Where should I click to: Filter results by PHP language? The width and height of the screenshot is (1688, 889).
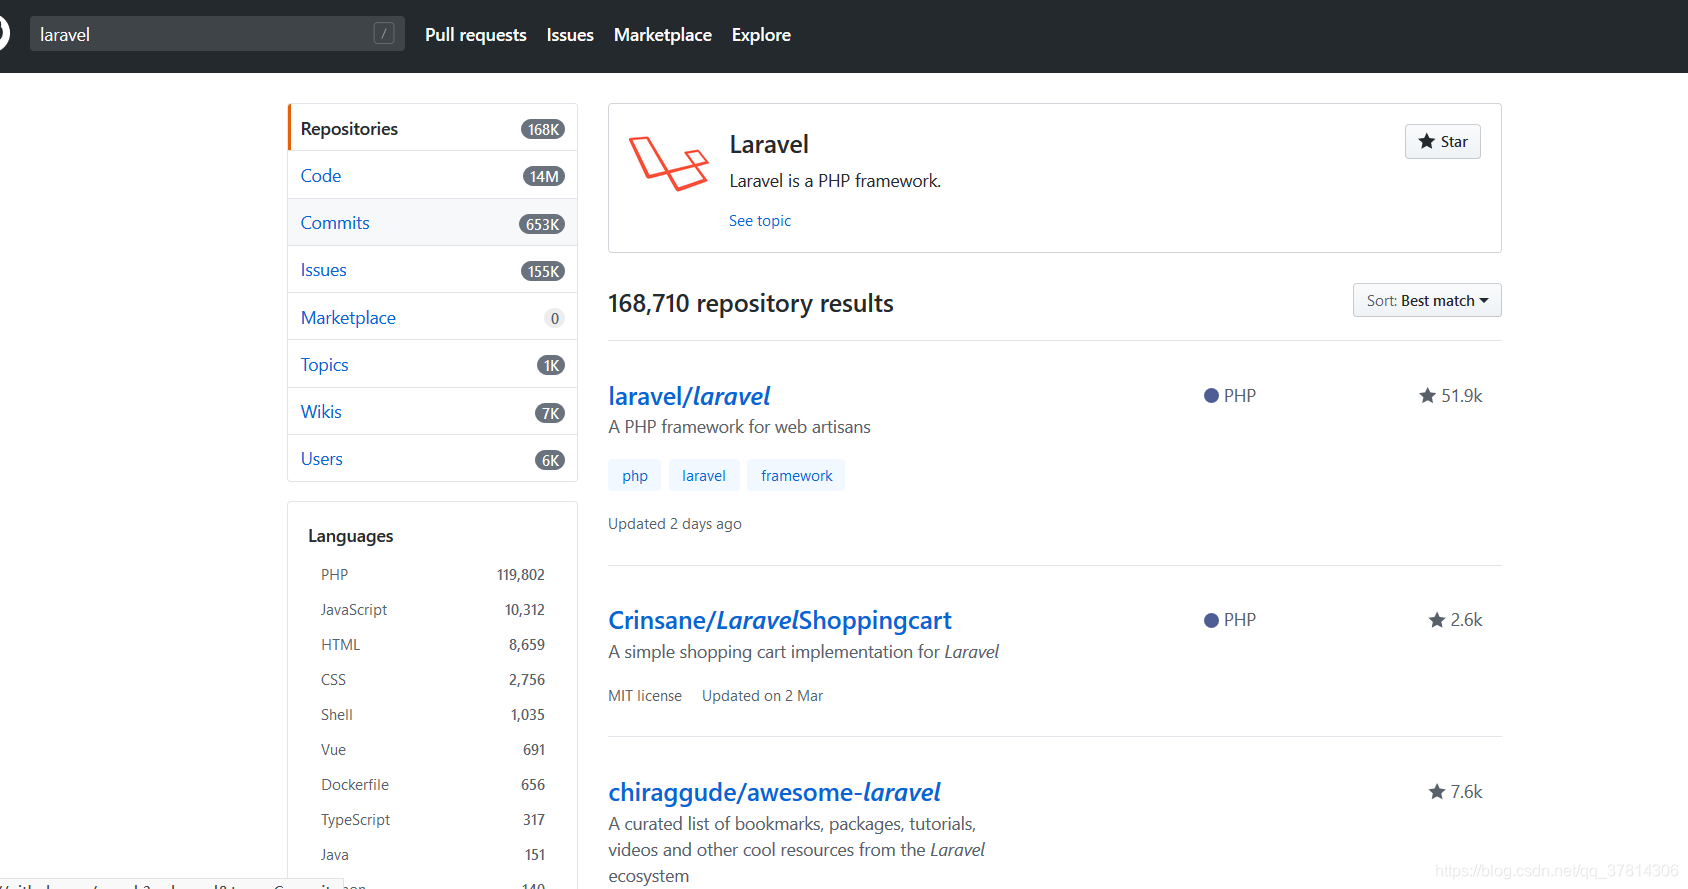click(432, 575)
